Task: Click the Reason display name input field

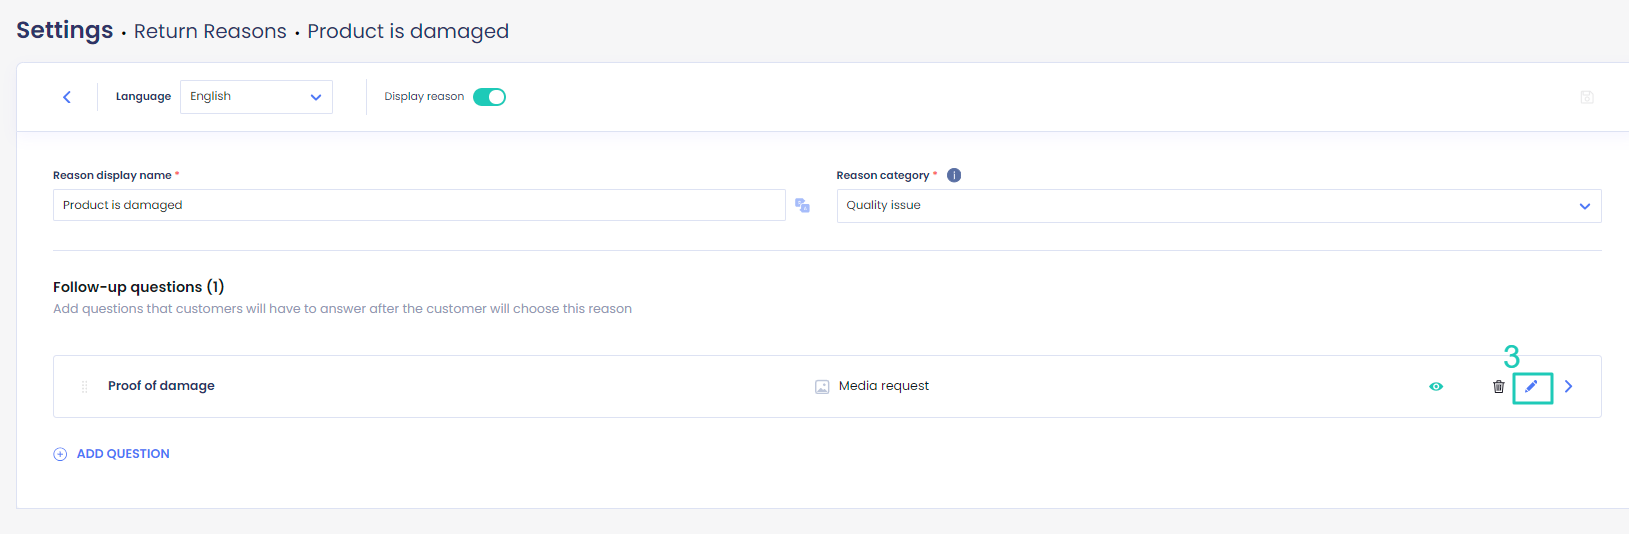Action: point(419,205)
